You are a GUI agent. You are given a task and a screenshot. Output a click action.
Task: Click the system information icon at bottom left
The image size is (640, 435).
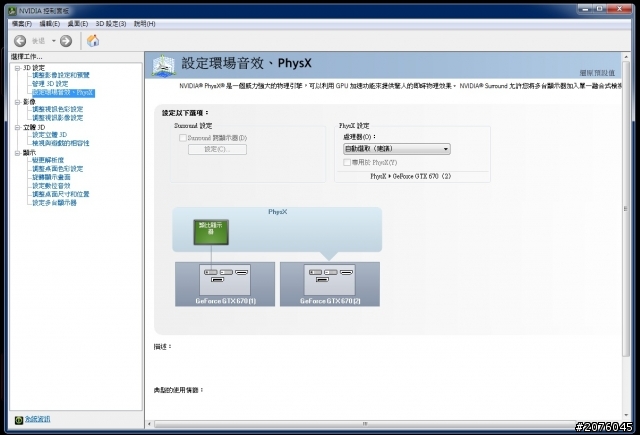click(x=19, y=420)
